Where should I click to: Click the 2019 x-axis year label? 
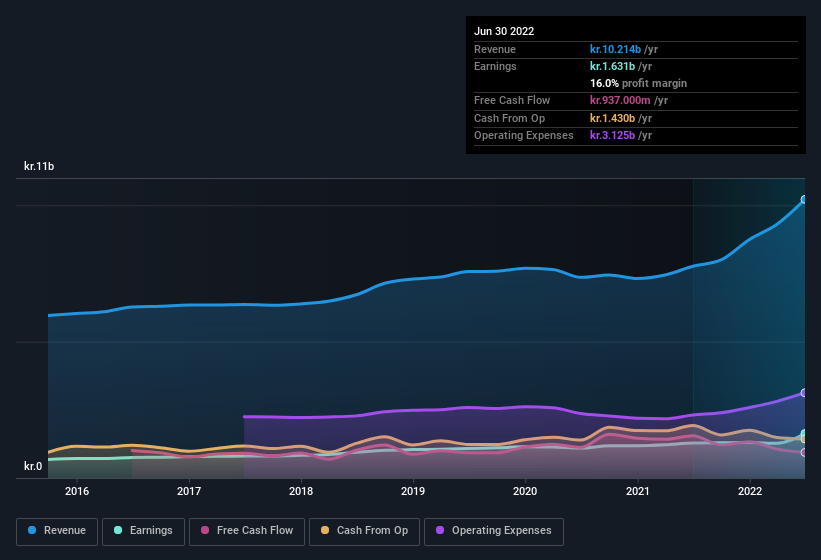click(x=413, y=491)
